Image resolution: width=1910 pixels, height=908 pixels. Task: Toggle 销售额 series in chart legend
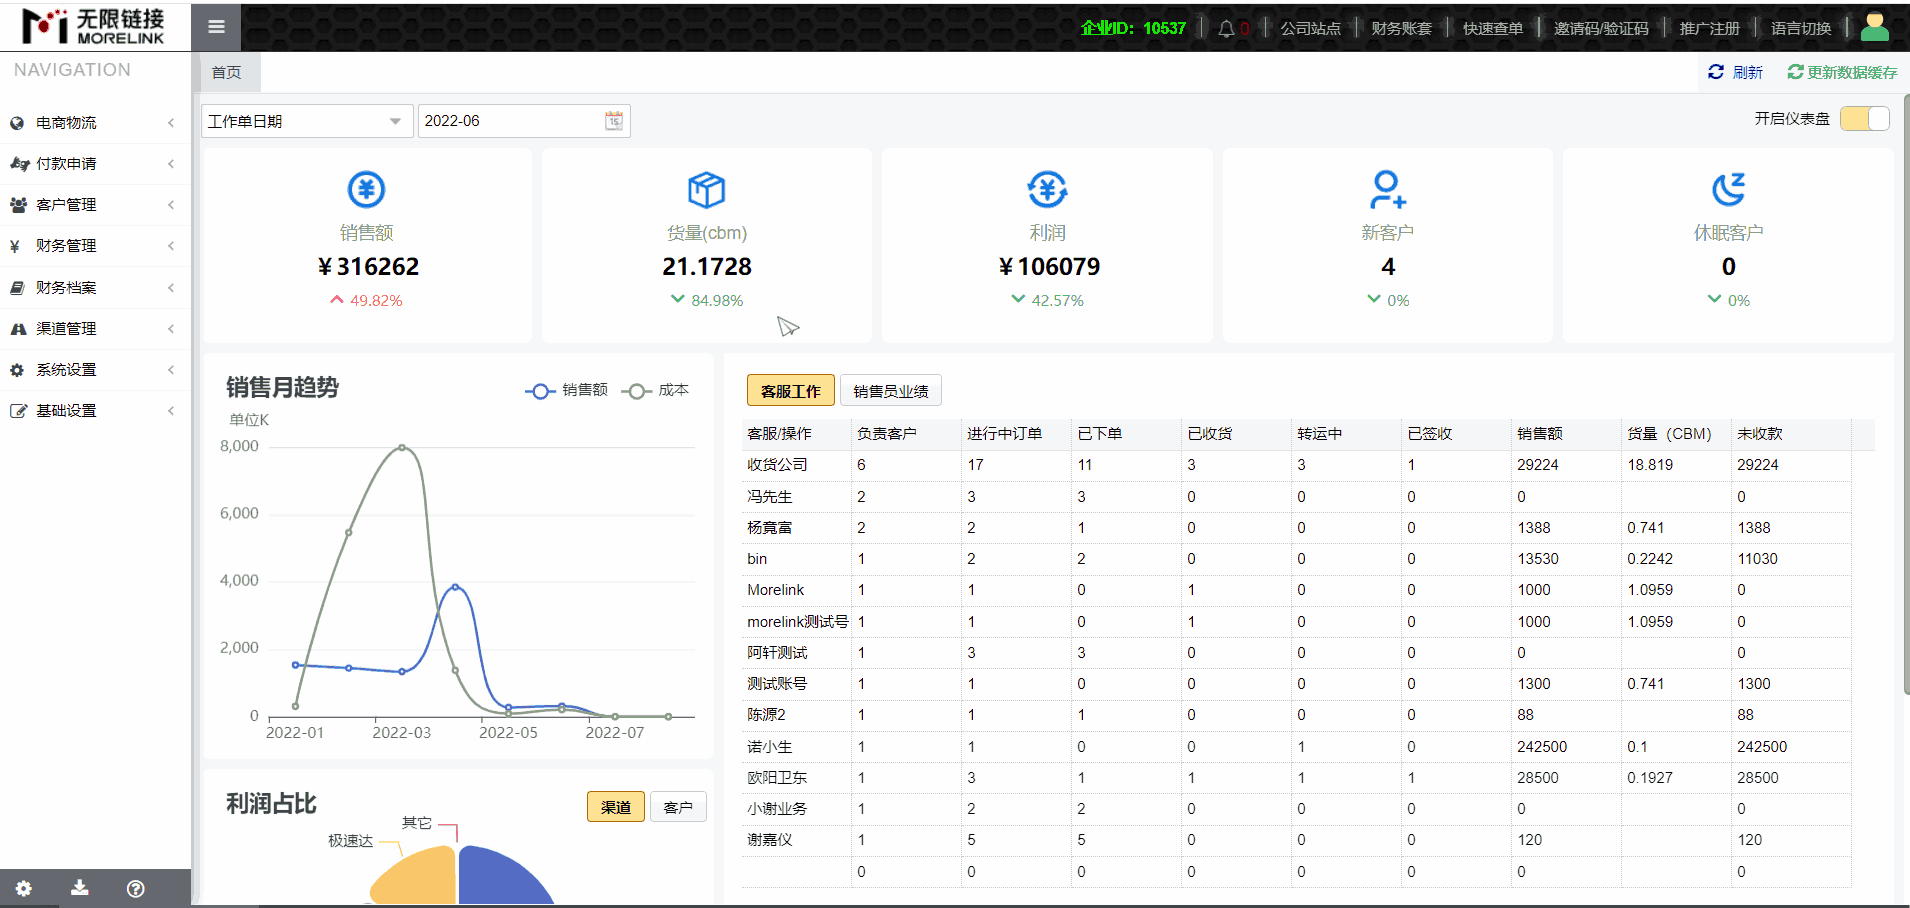[567, 390]
